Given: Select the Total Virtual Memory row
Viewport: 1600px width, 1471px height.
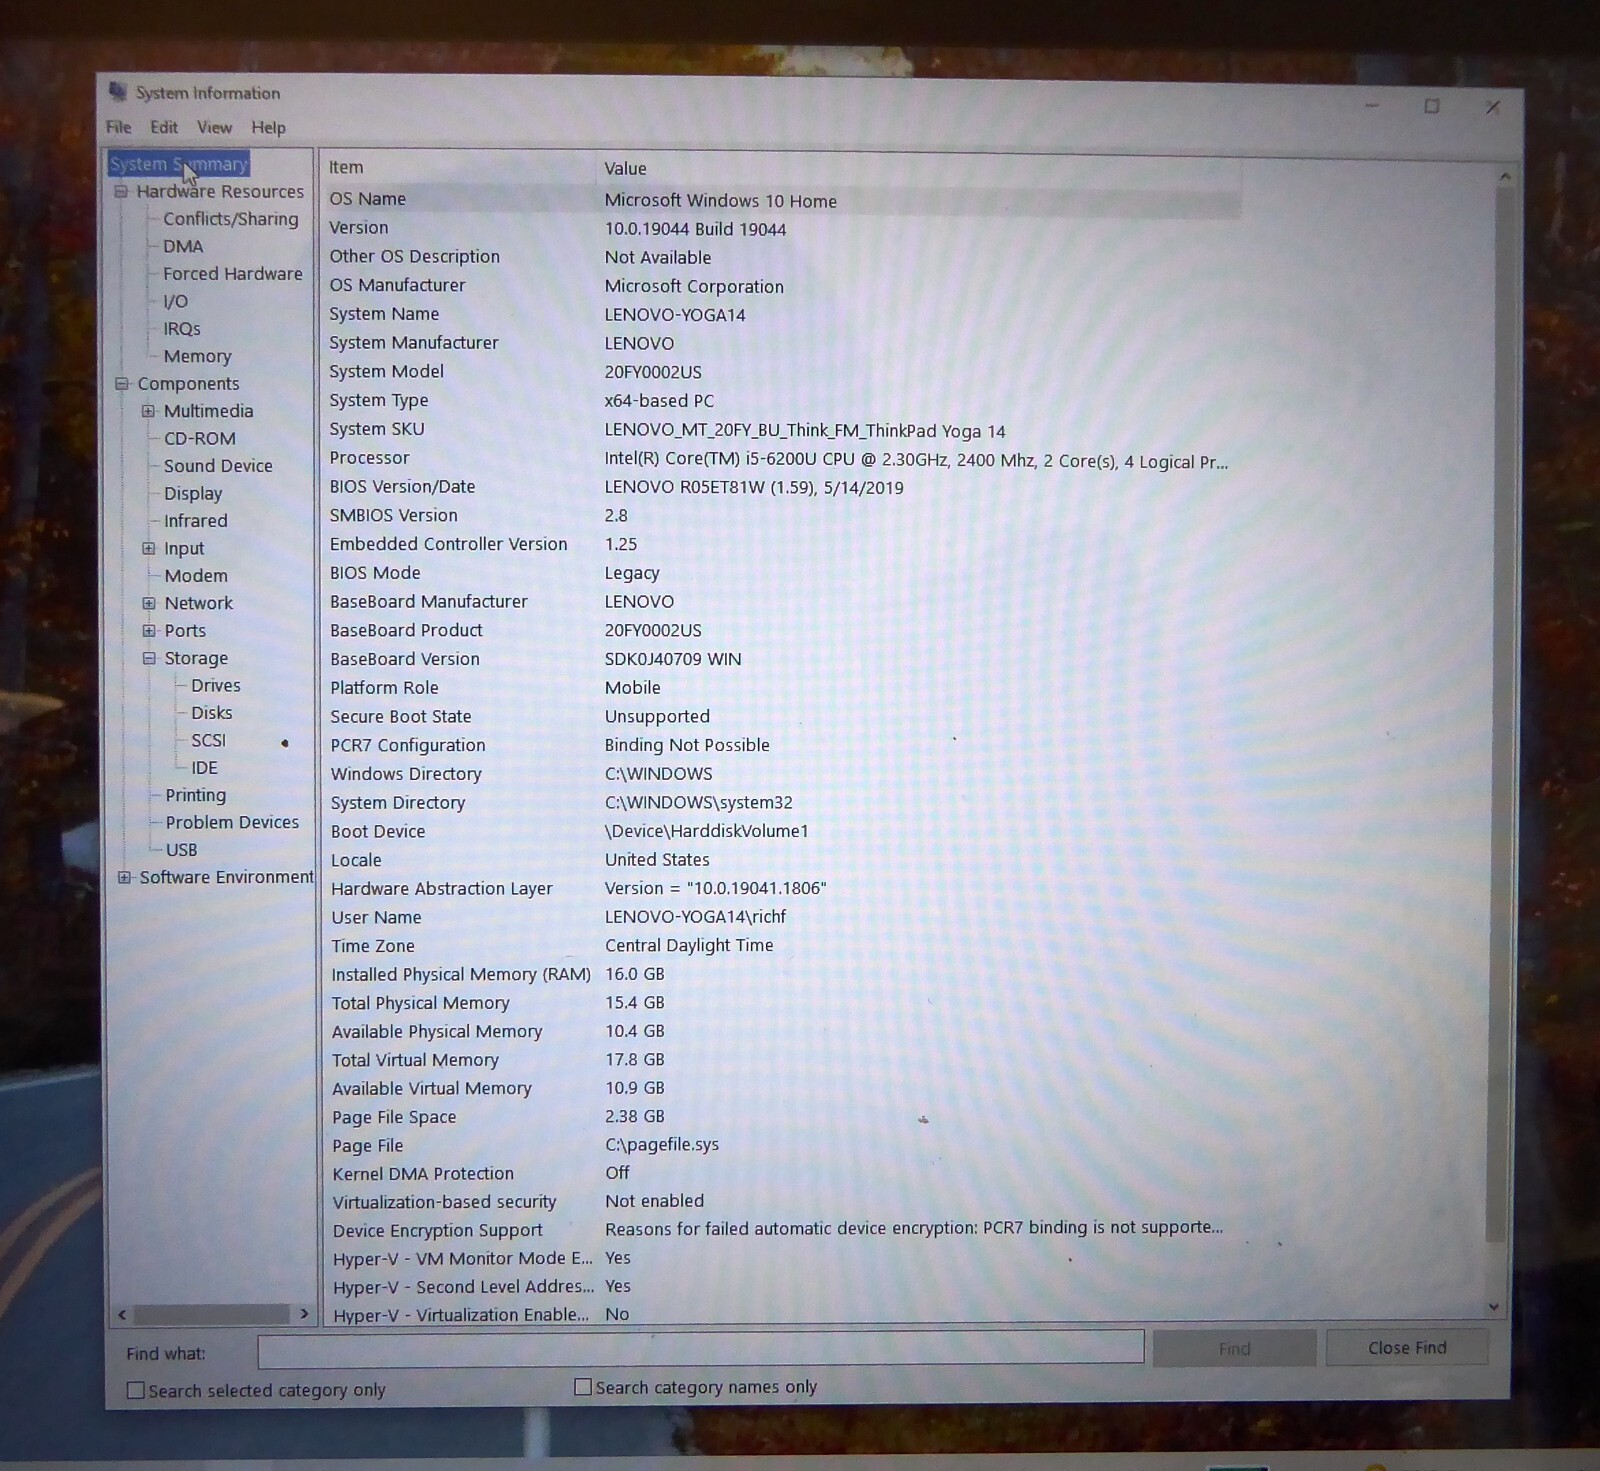Looking at the screenshot, I should [x=779, y=1060].
